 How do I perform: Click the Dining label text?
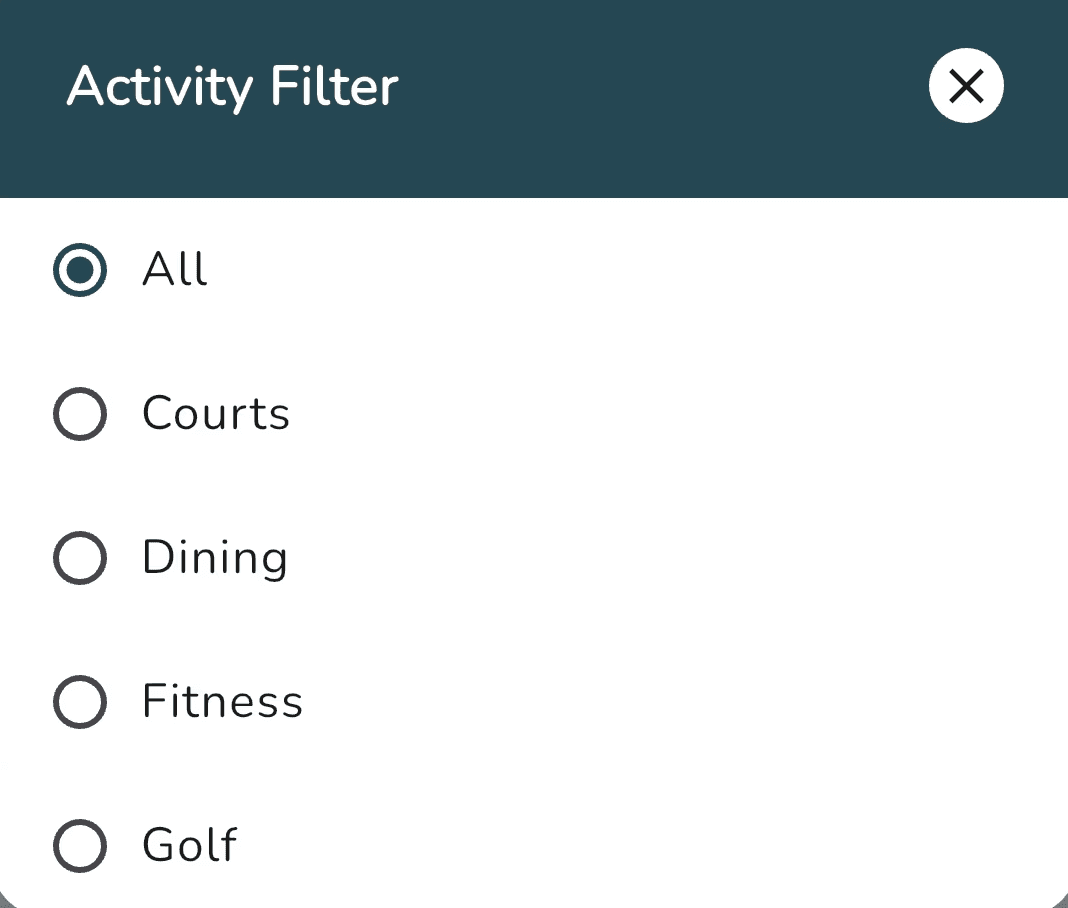(215, 557)
